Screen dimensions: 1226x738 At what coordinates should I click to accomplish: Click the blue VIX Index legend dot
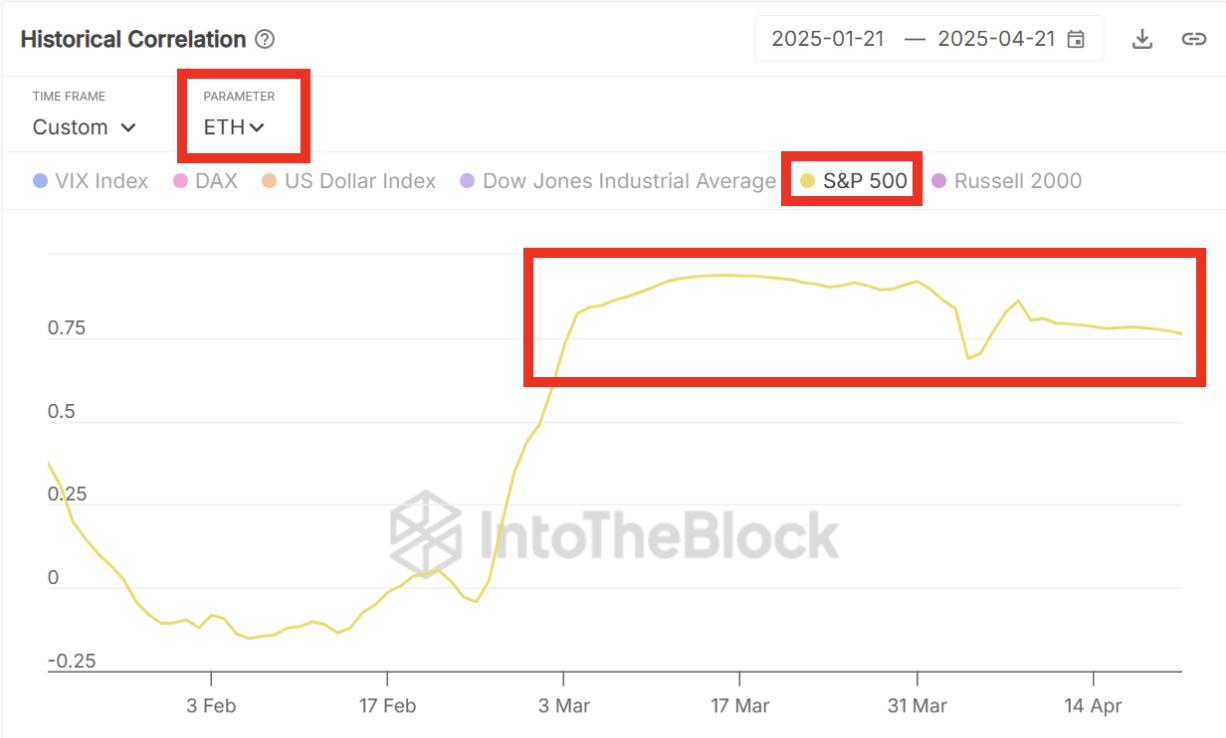38,181
